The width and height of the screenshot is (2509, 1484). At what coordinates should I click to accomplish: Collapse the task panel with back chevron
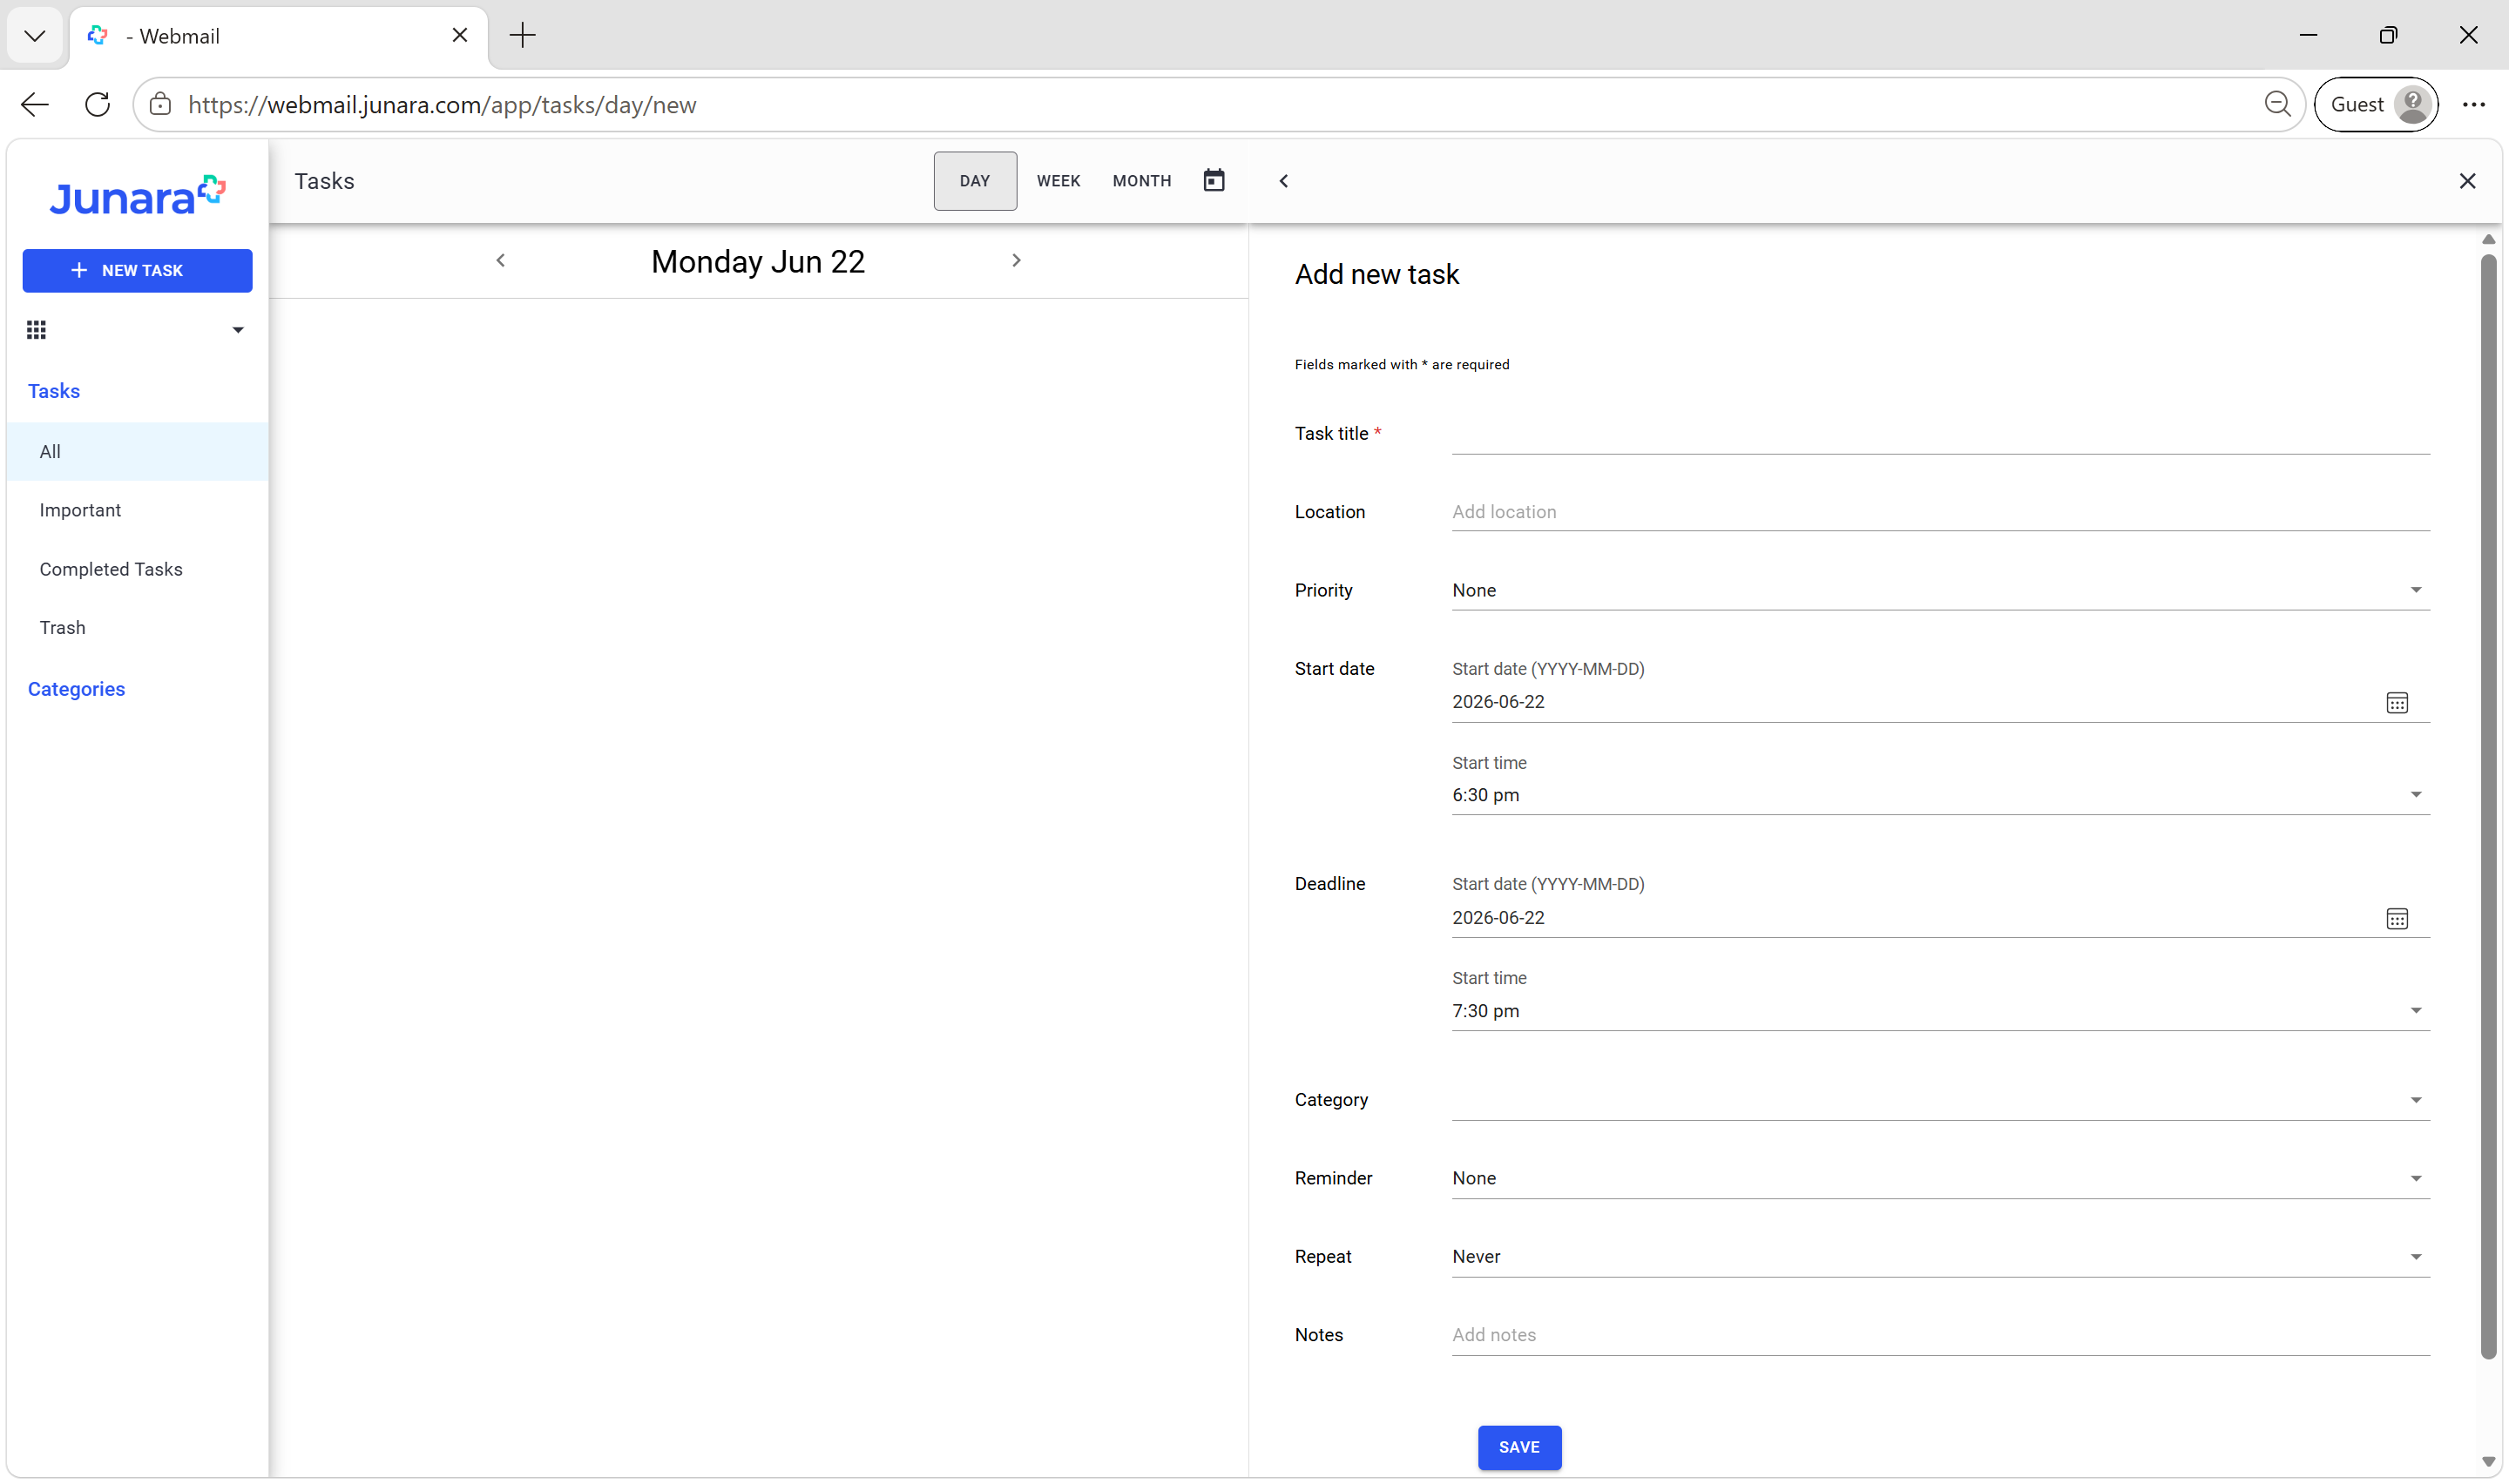[x=1284, y=181]
